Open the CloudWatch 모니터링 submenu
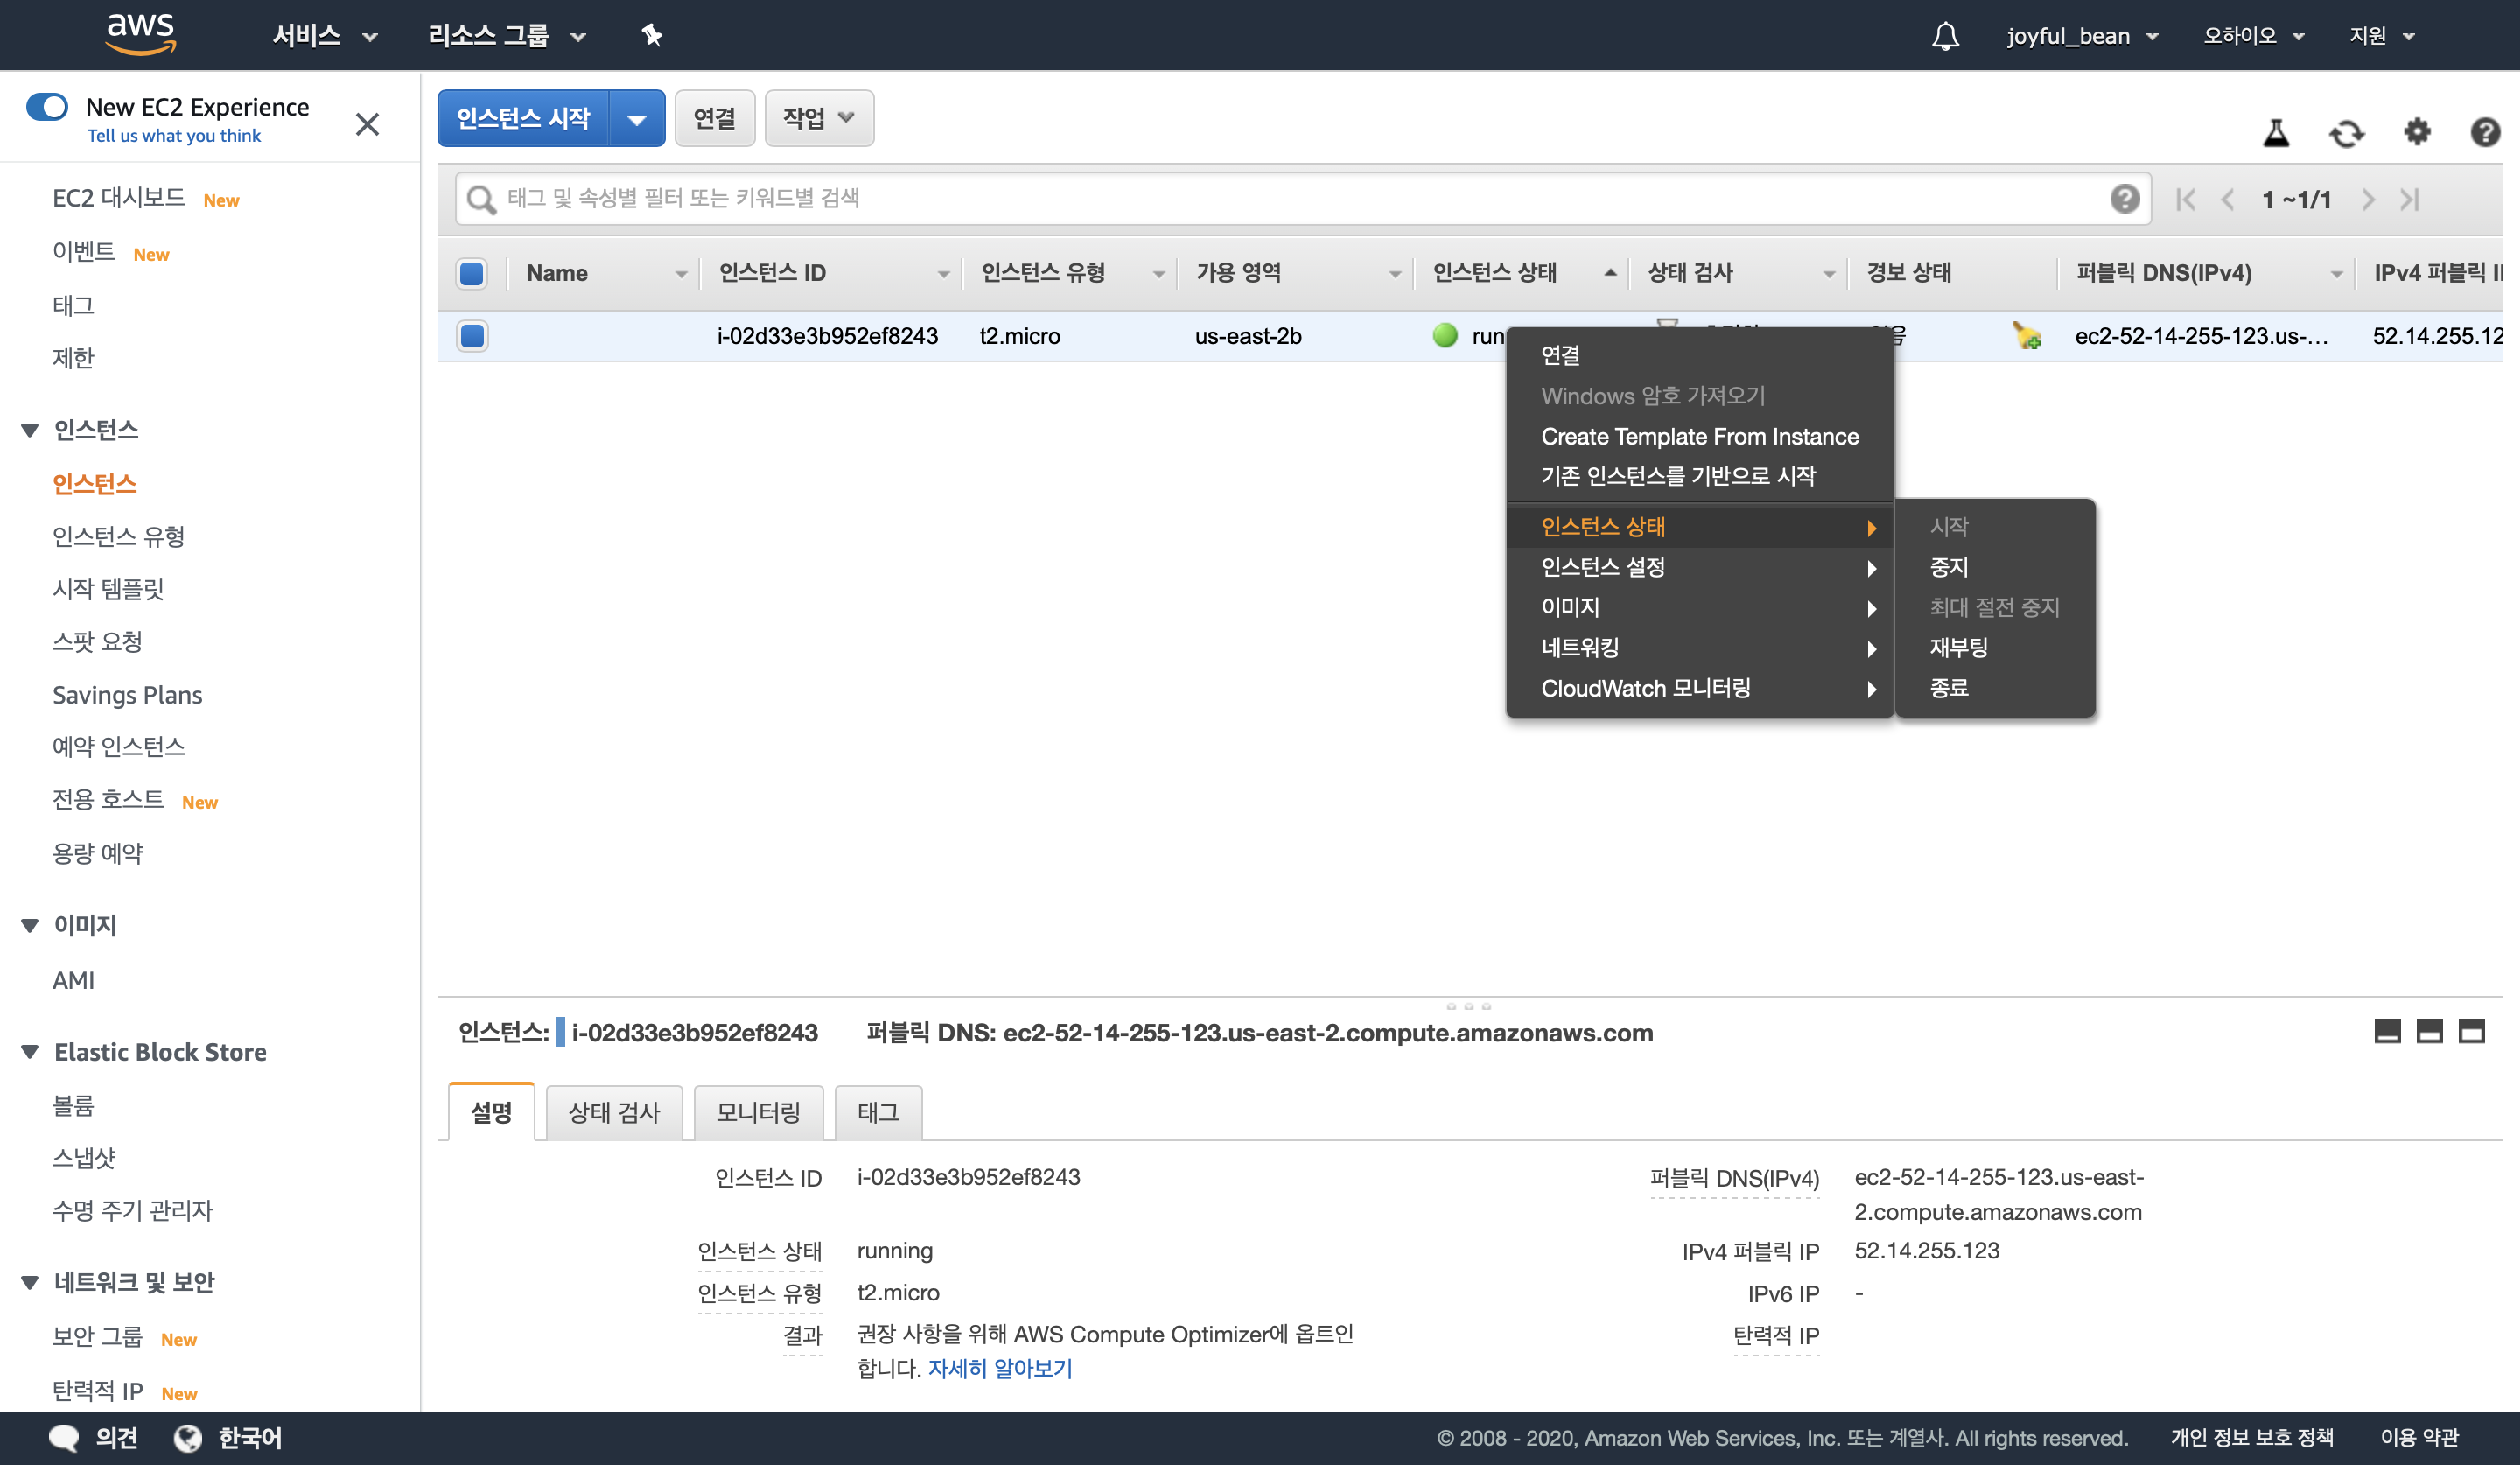This screenshot has height=1465, width=2520. pyautogui.click(x=1700, y=688)
